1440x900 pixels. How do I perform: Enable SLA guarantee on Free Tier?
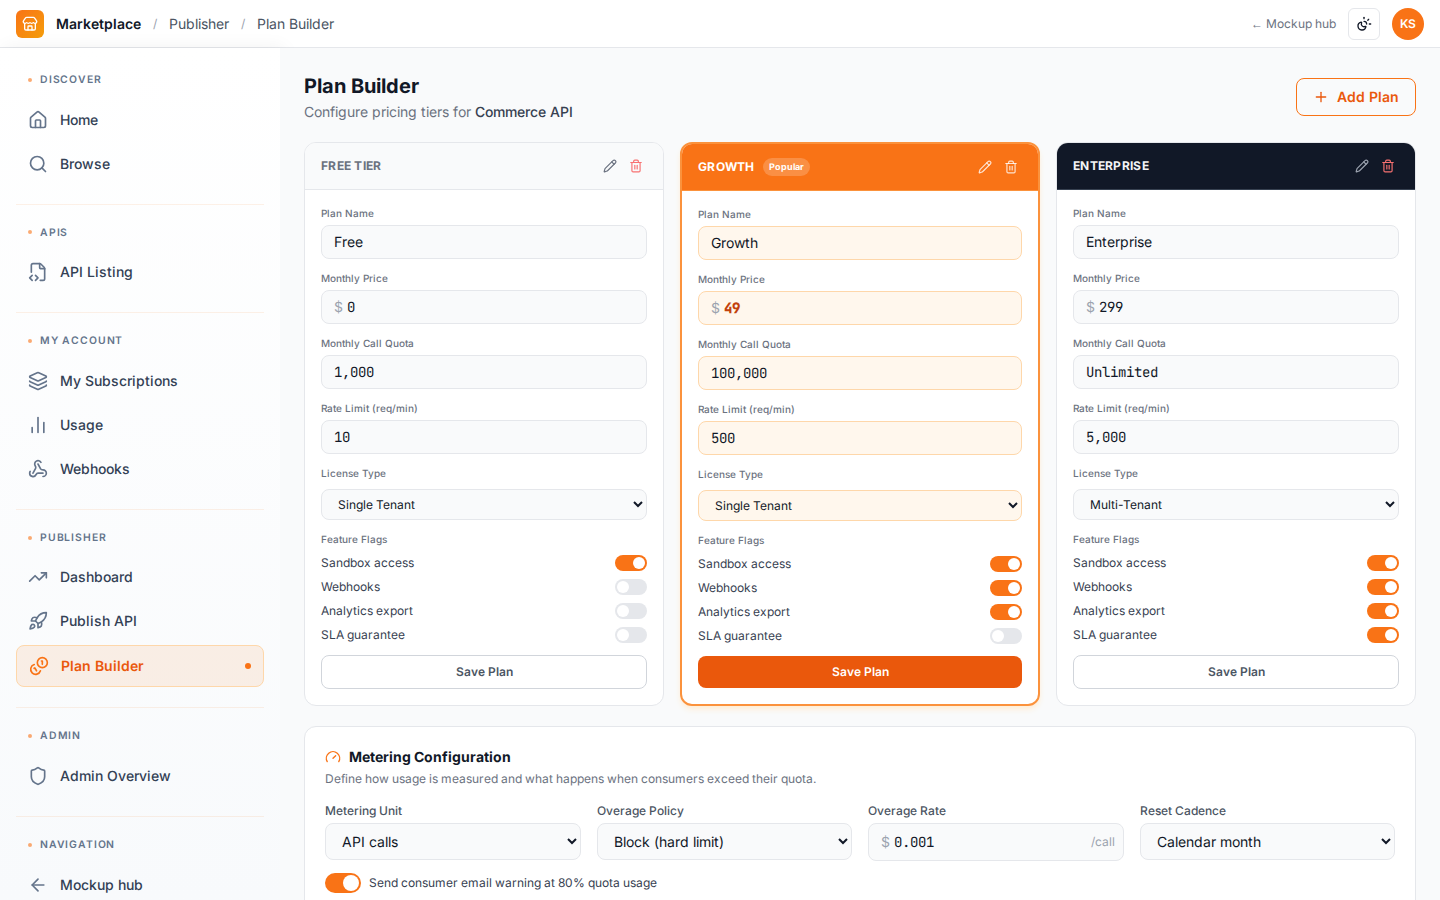(631, 635)
